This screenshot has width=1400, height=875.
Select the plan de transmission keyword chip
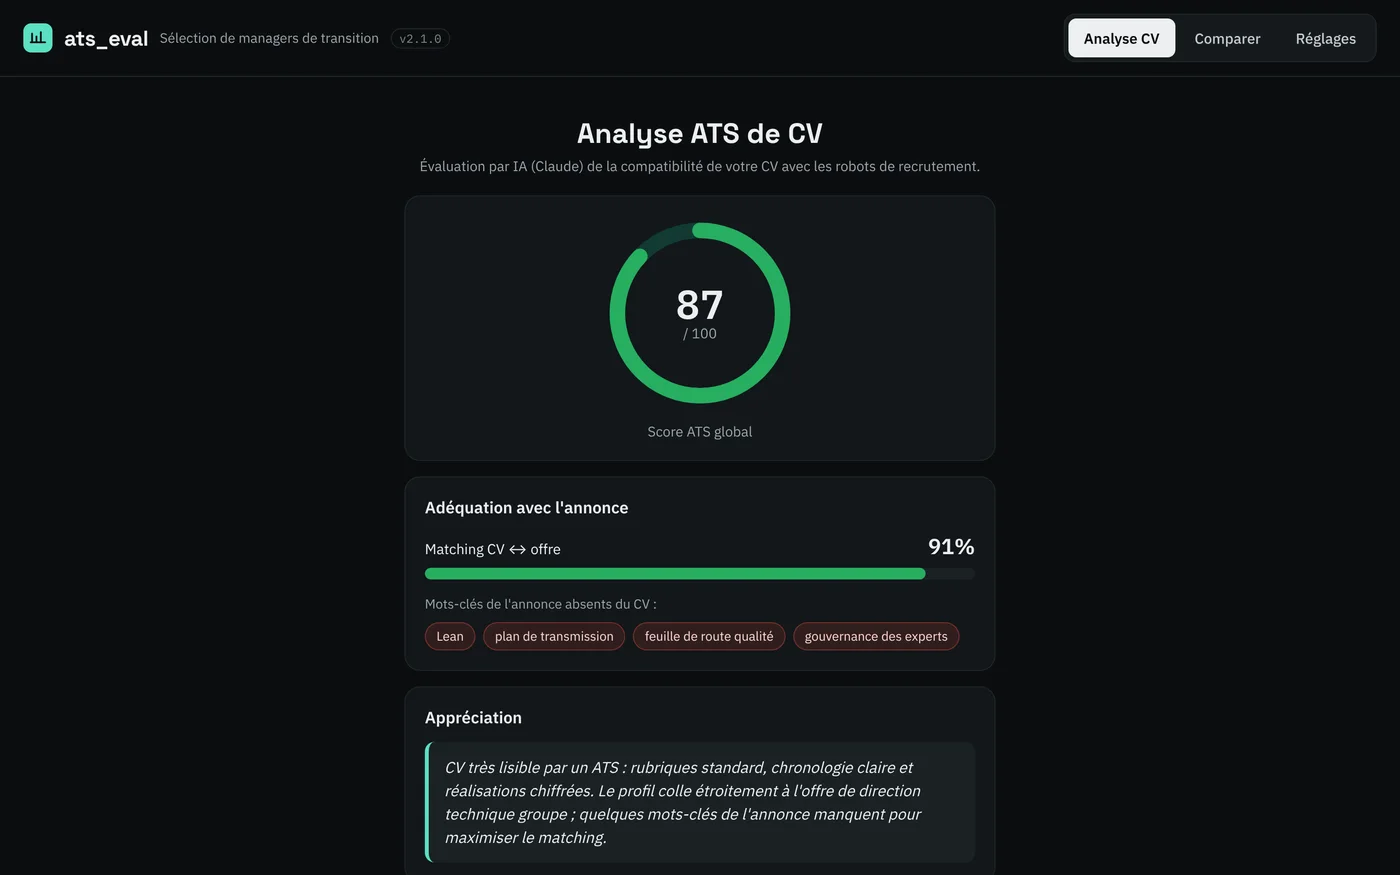coord(554,636)
